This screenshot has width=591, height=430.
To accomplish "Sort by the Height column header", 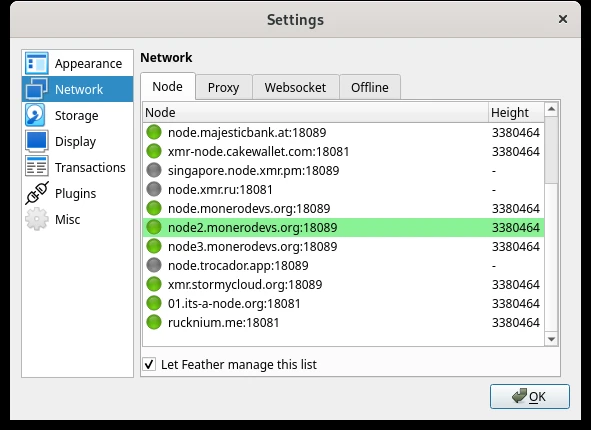I will coord(516,112).
